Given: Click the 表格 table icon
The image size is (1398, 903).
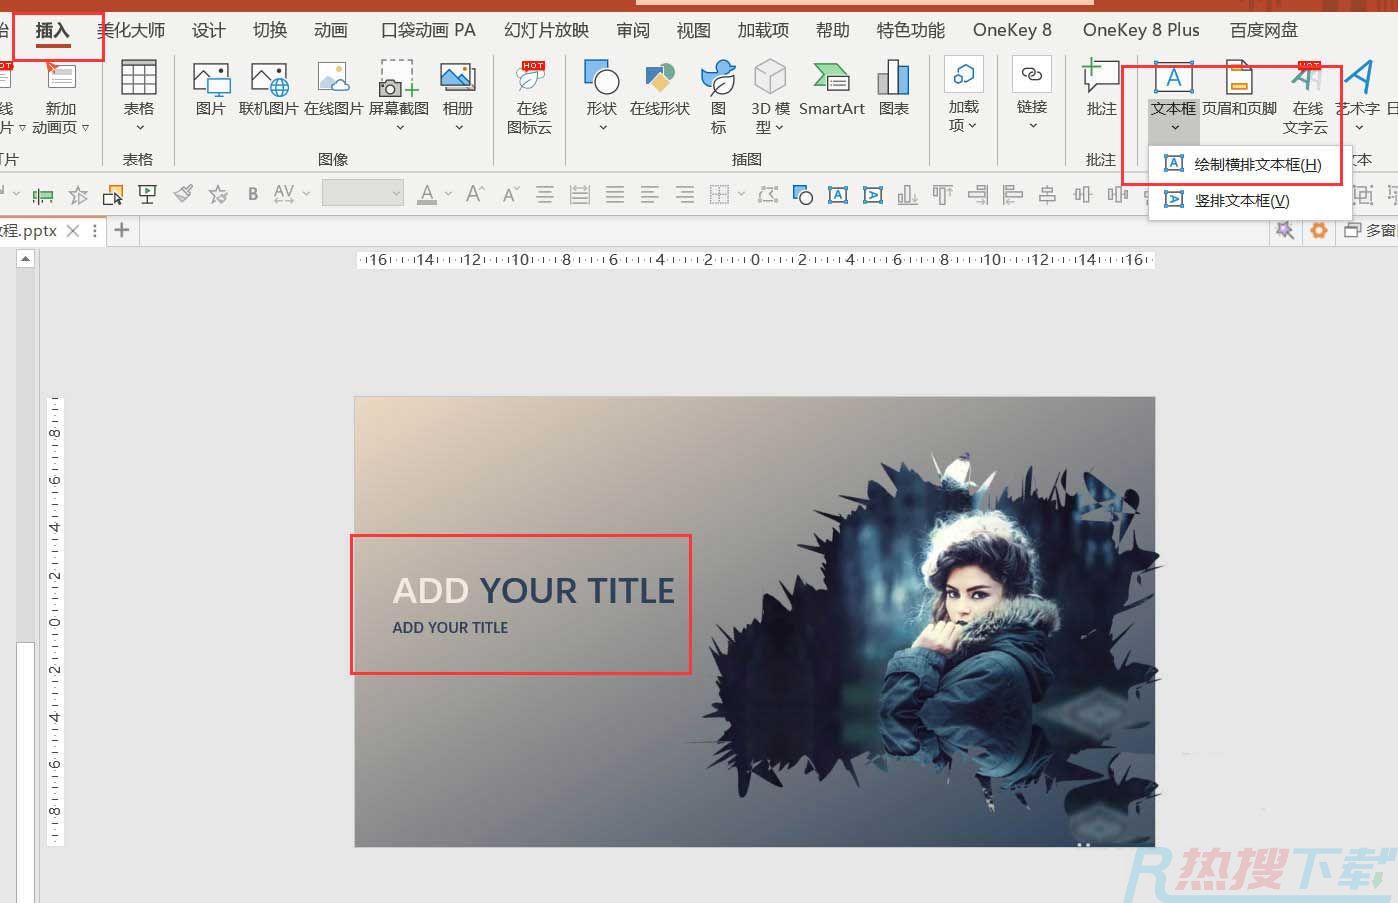Looking at the screenshot, I should coord(138,88).
